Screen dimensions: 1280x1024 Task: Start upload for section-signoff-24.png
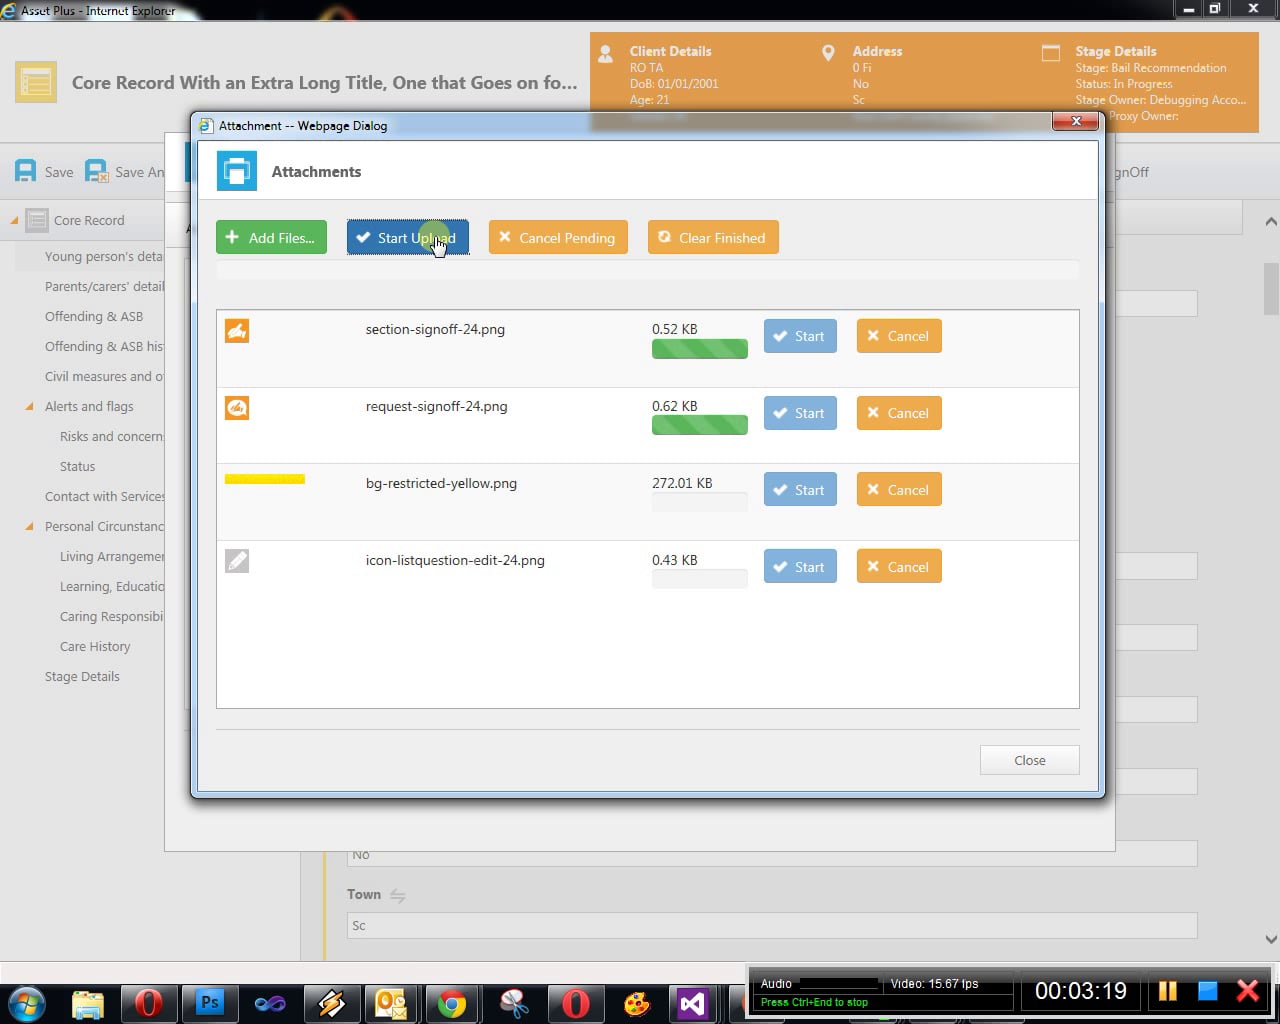800,336
